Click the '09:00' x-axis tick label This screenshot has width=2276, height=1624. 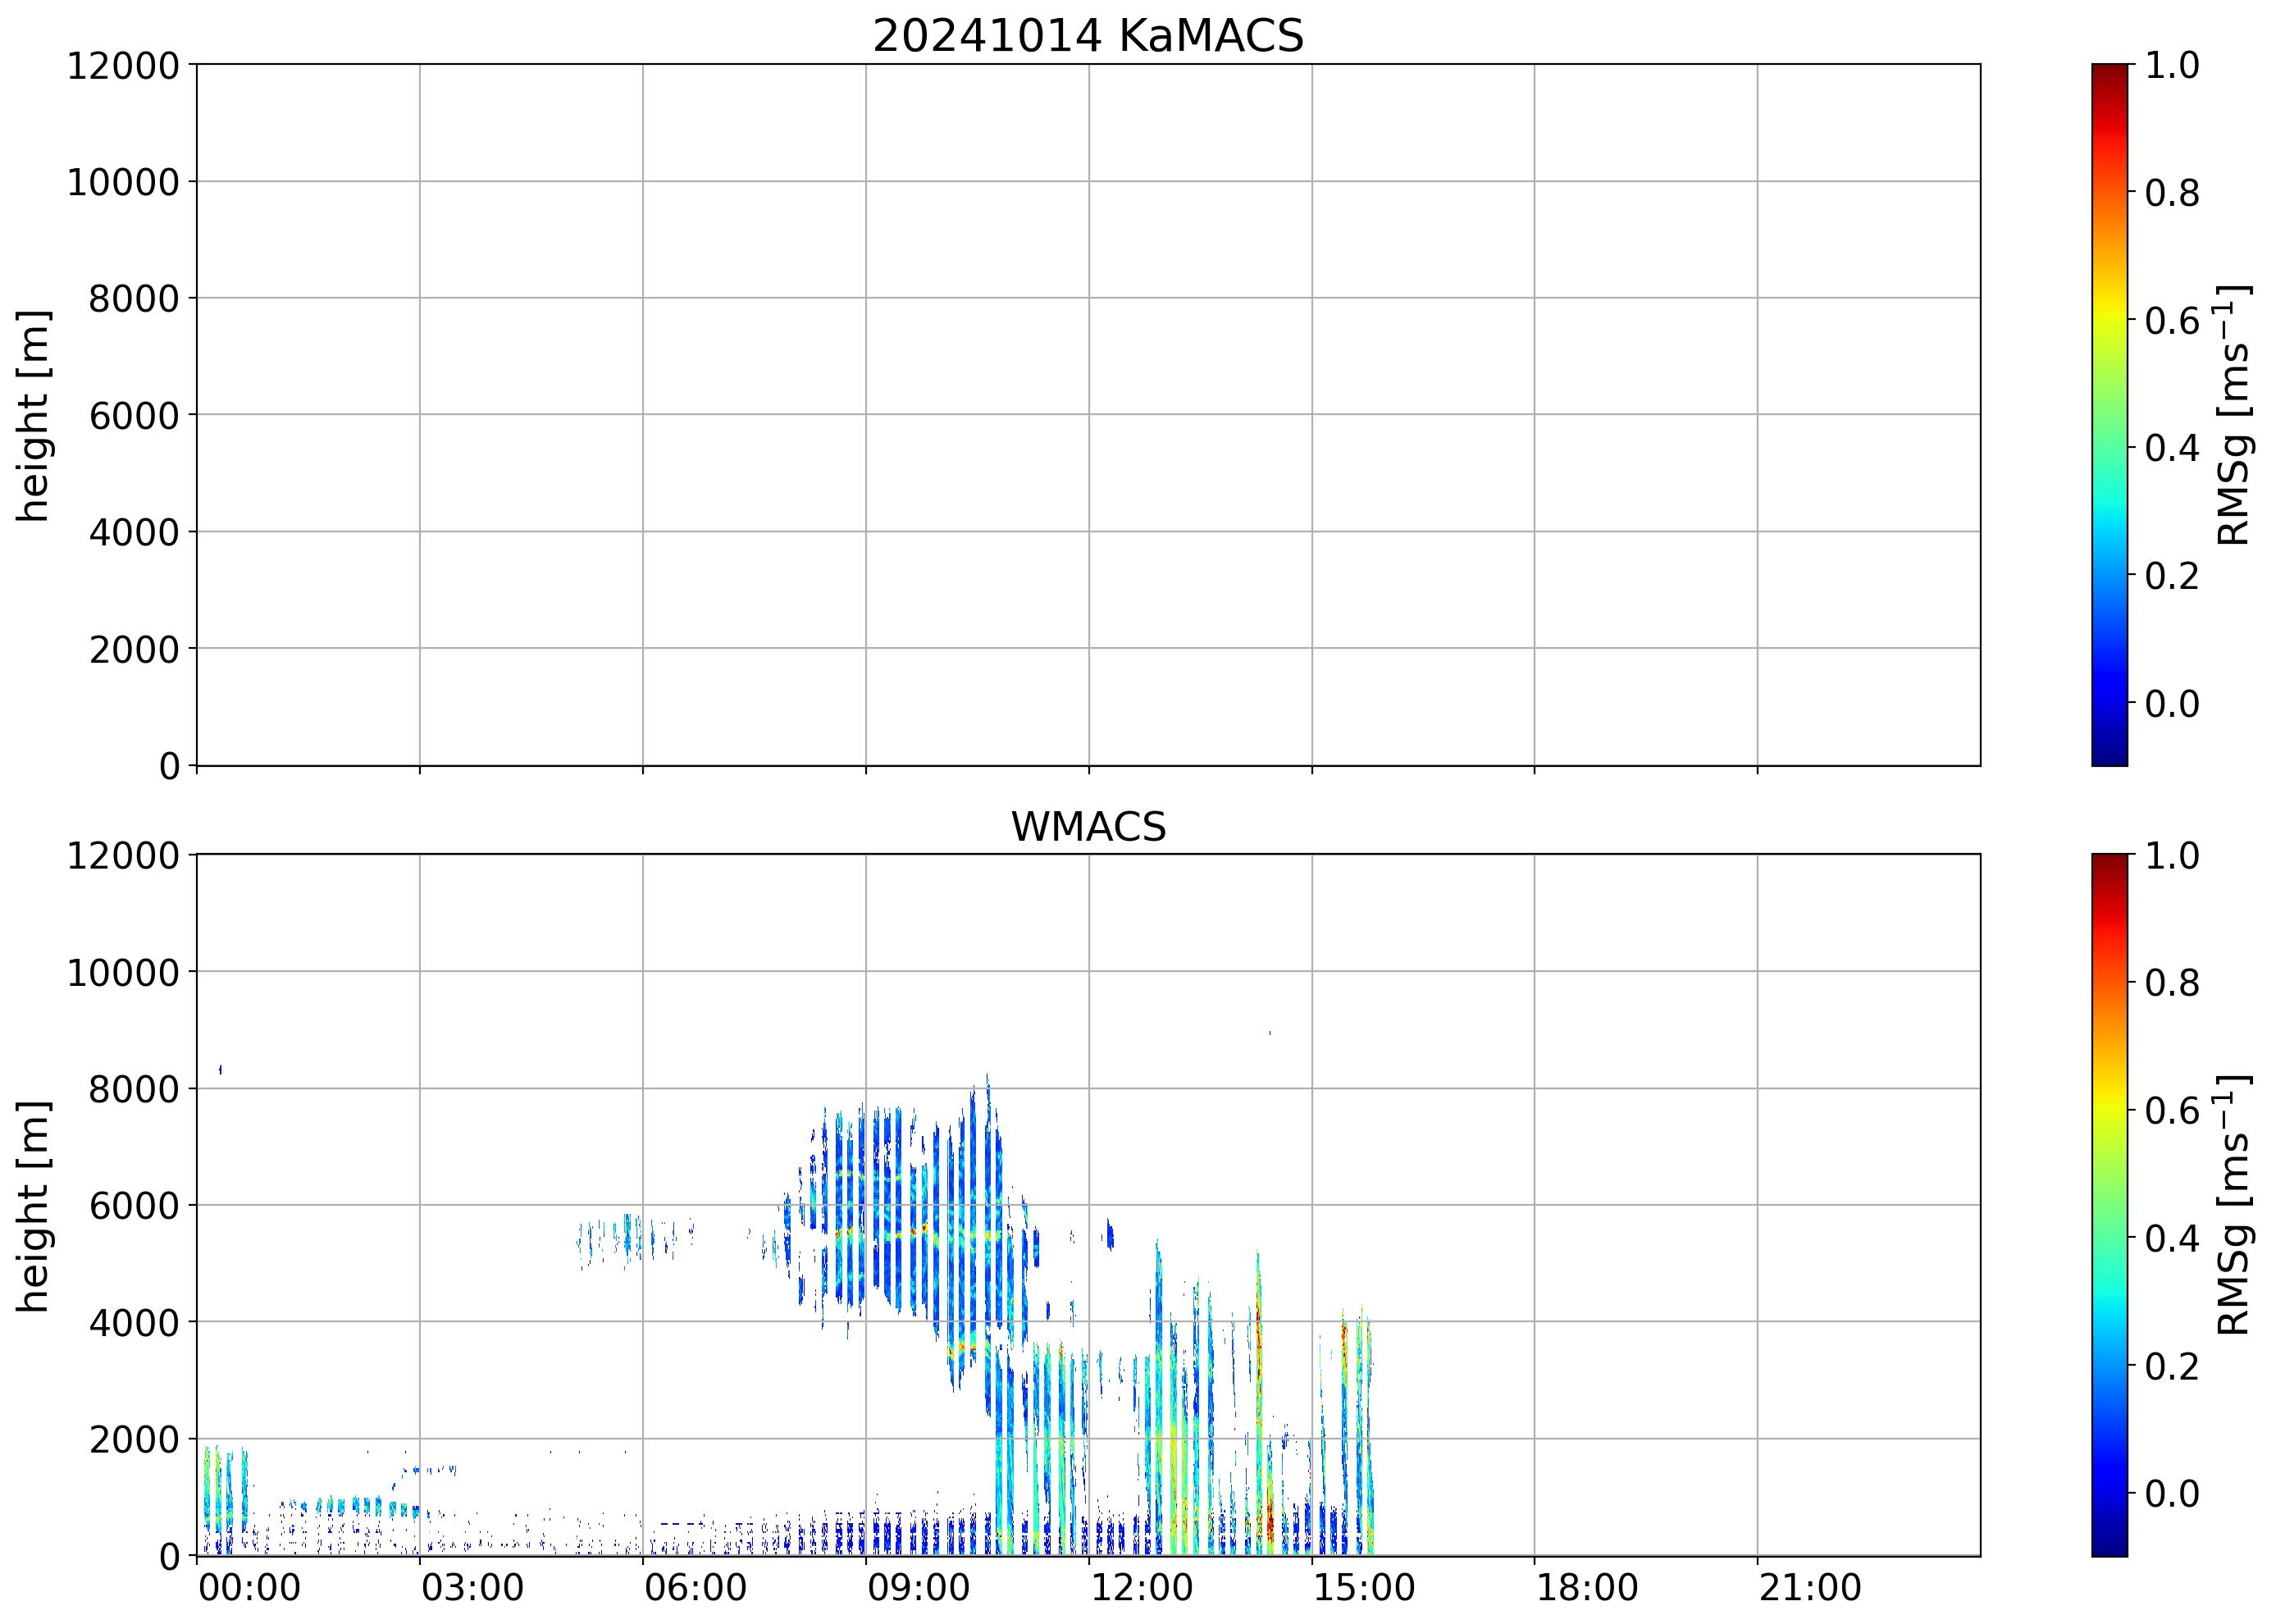coord(917,1588)
